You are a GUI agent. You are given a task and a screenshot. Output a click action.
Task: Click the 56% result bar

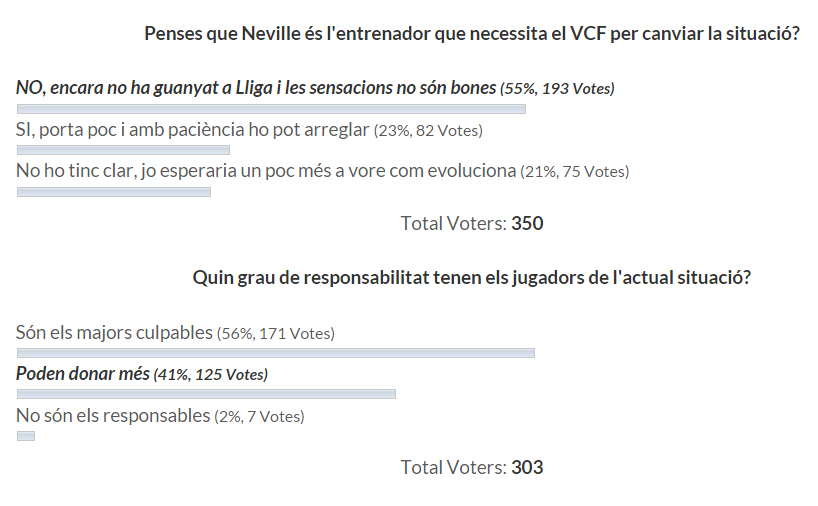(275, 353)
